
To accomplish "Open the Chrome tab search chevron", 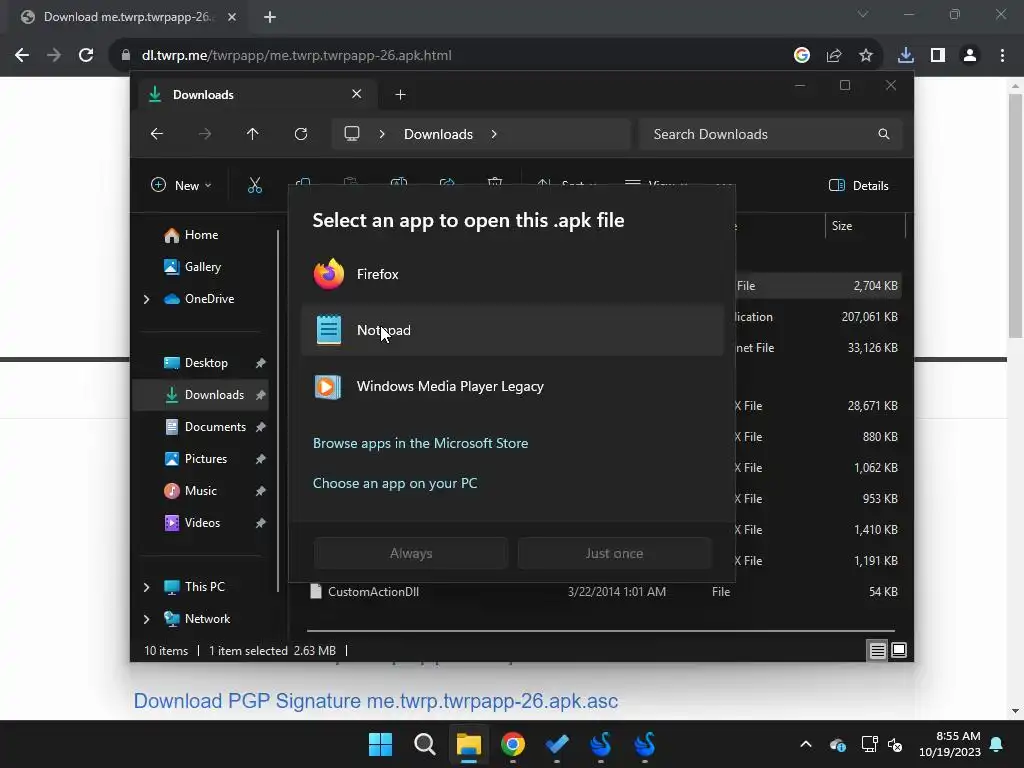I will click(863, 14).
